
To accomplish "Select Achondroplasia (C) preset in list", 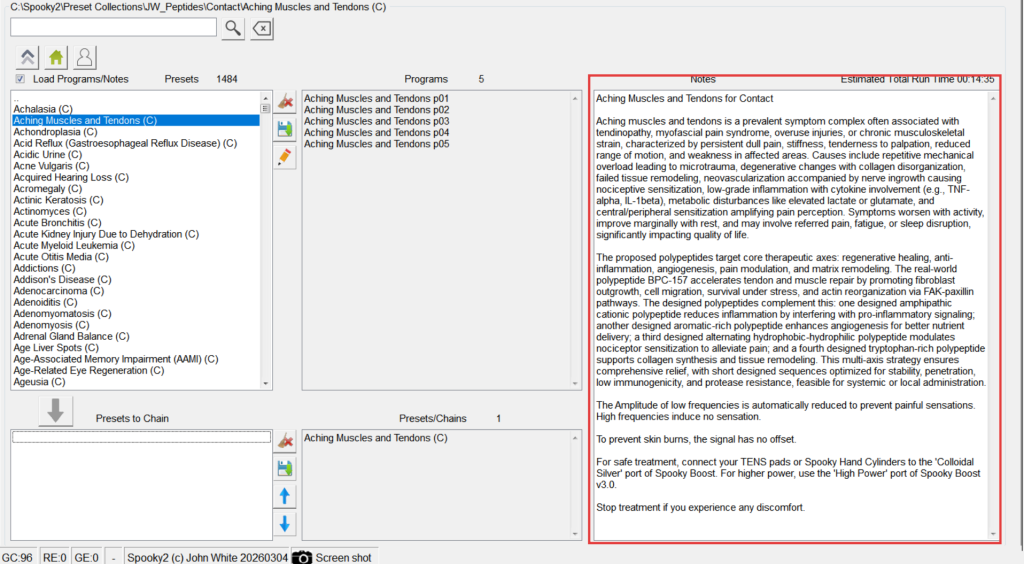I will [55, 132].
